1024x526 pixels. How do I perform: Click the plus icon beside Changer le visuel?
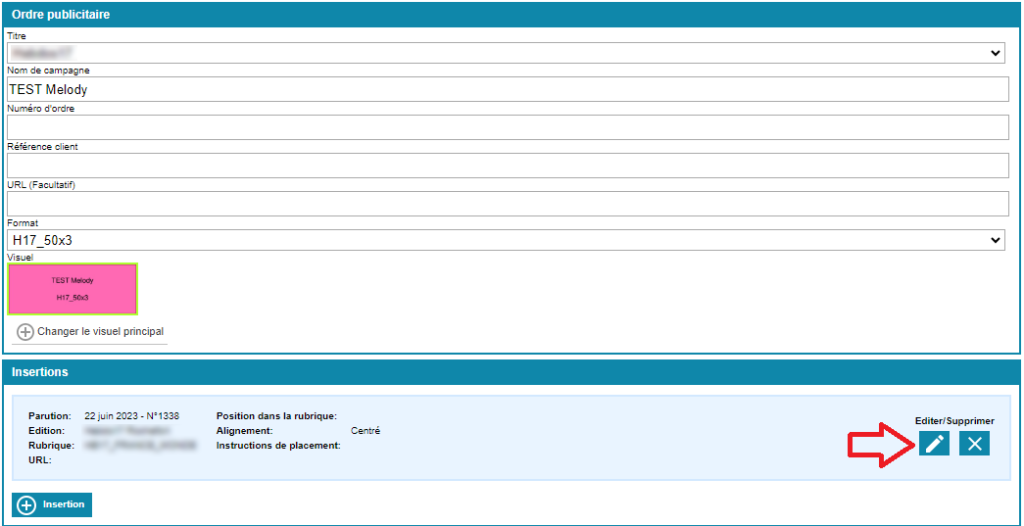click(25, 332)
